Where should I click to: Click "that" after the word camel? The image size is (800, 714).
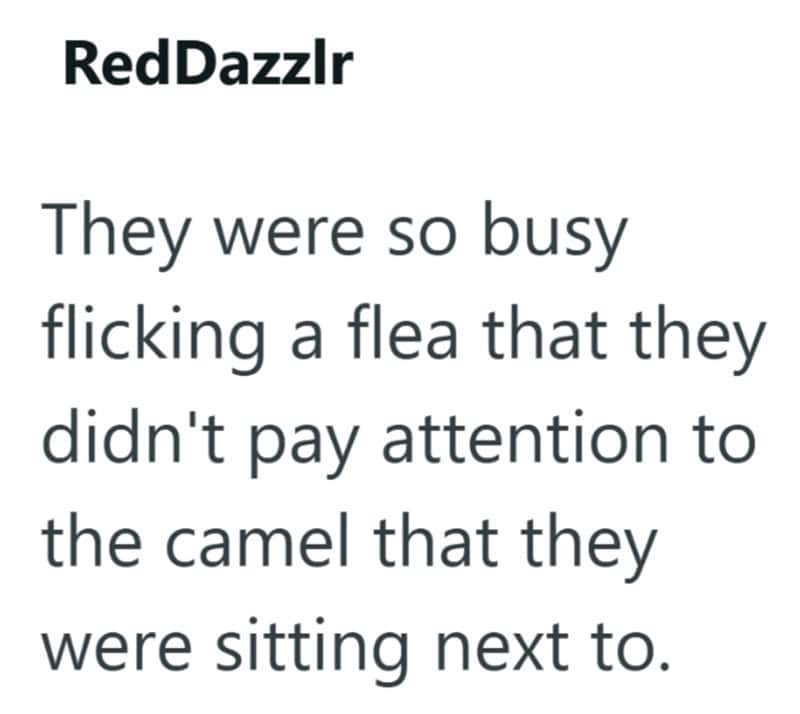435,540
